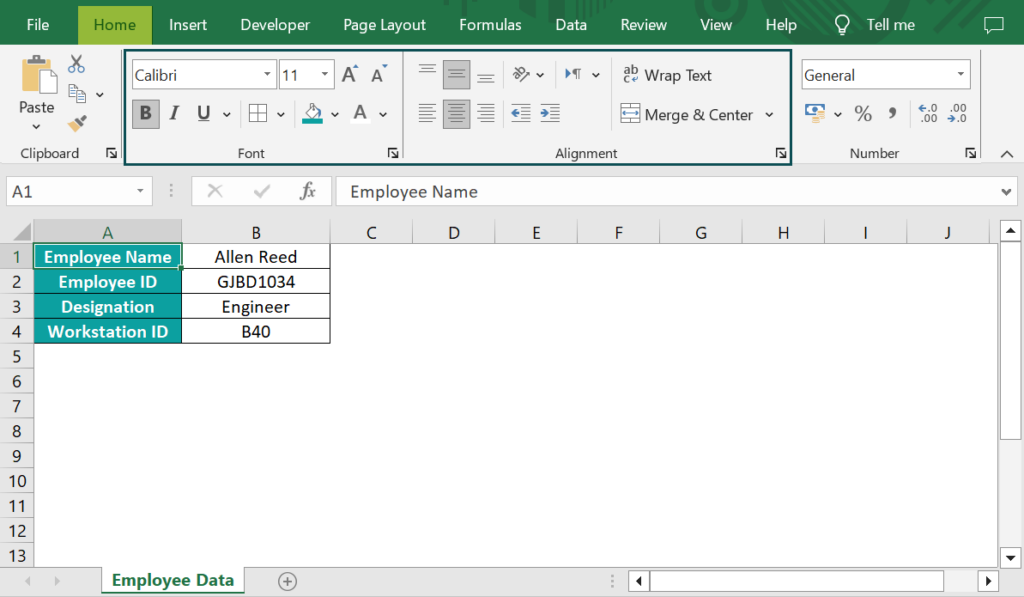Click the Comma Style icon

[x=893, y=113]
